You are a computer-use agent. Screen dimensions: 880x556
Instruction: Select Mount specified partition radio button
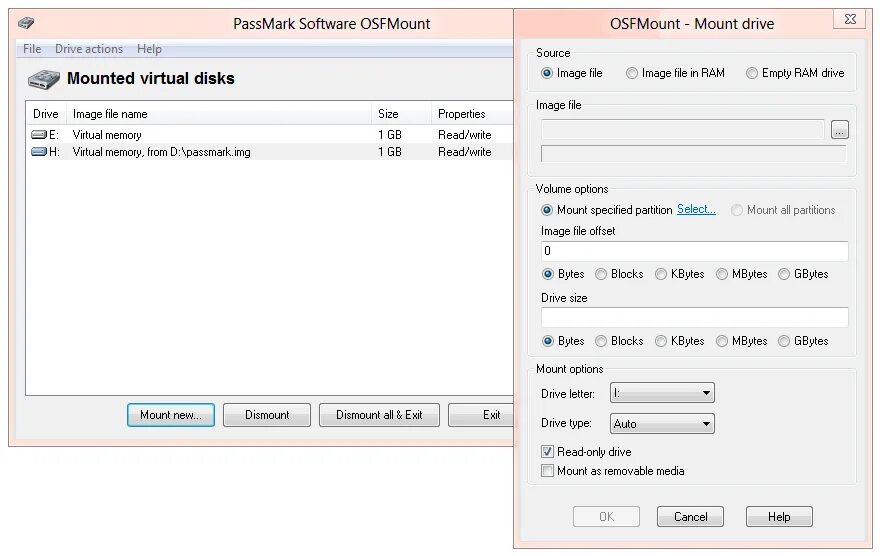point(547,210)
